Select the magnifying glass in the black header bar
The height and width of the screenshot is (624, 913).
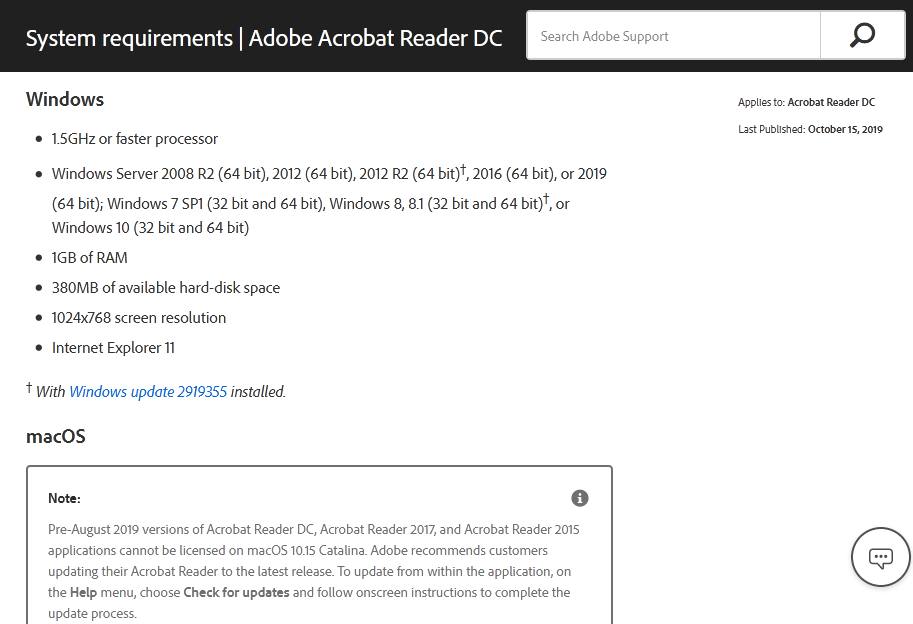tap(860, 34)
